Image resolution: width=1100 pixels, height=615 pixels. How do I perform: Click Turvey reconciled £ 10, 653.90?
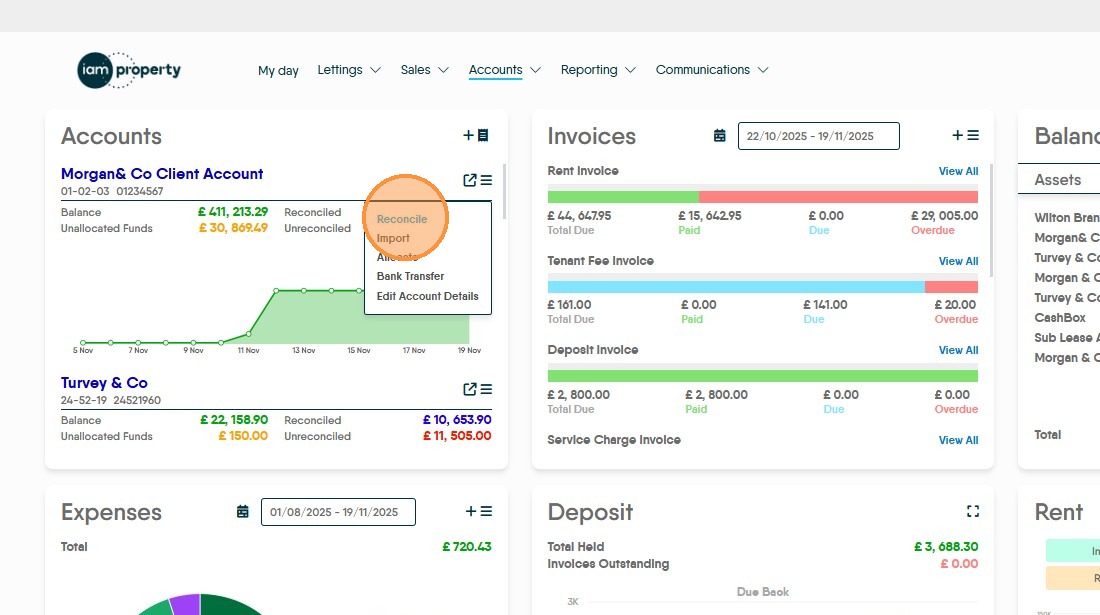click(457, 419)
